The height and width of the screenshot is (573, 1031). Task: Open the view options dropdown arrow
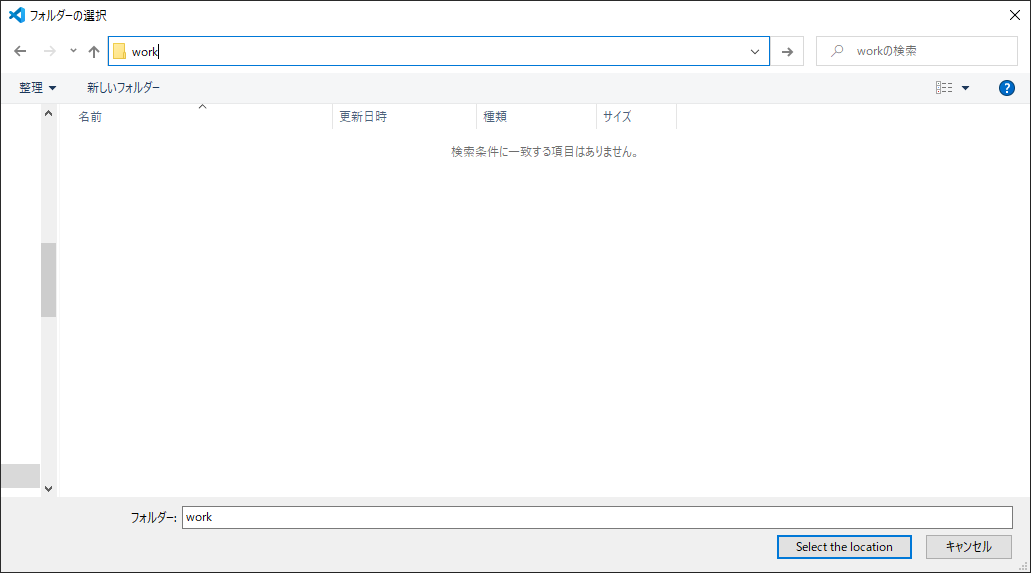tap(965, 87)
